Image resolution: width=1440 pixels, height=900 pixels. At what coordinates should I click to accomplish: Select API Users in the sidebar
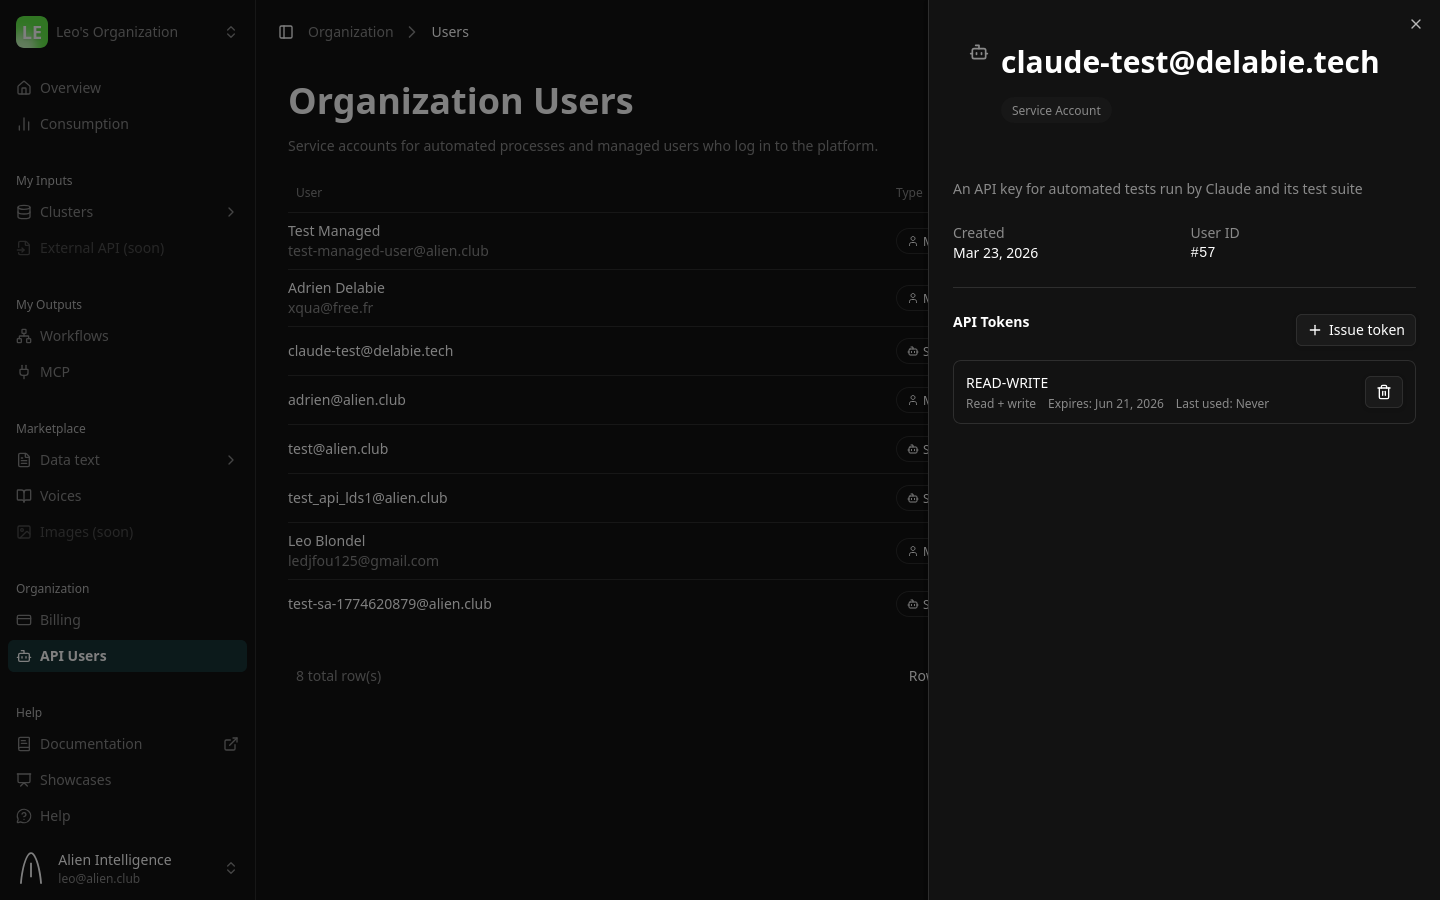tap(73, 656)
